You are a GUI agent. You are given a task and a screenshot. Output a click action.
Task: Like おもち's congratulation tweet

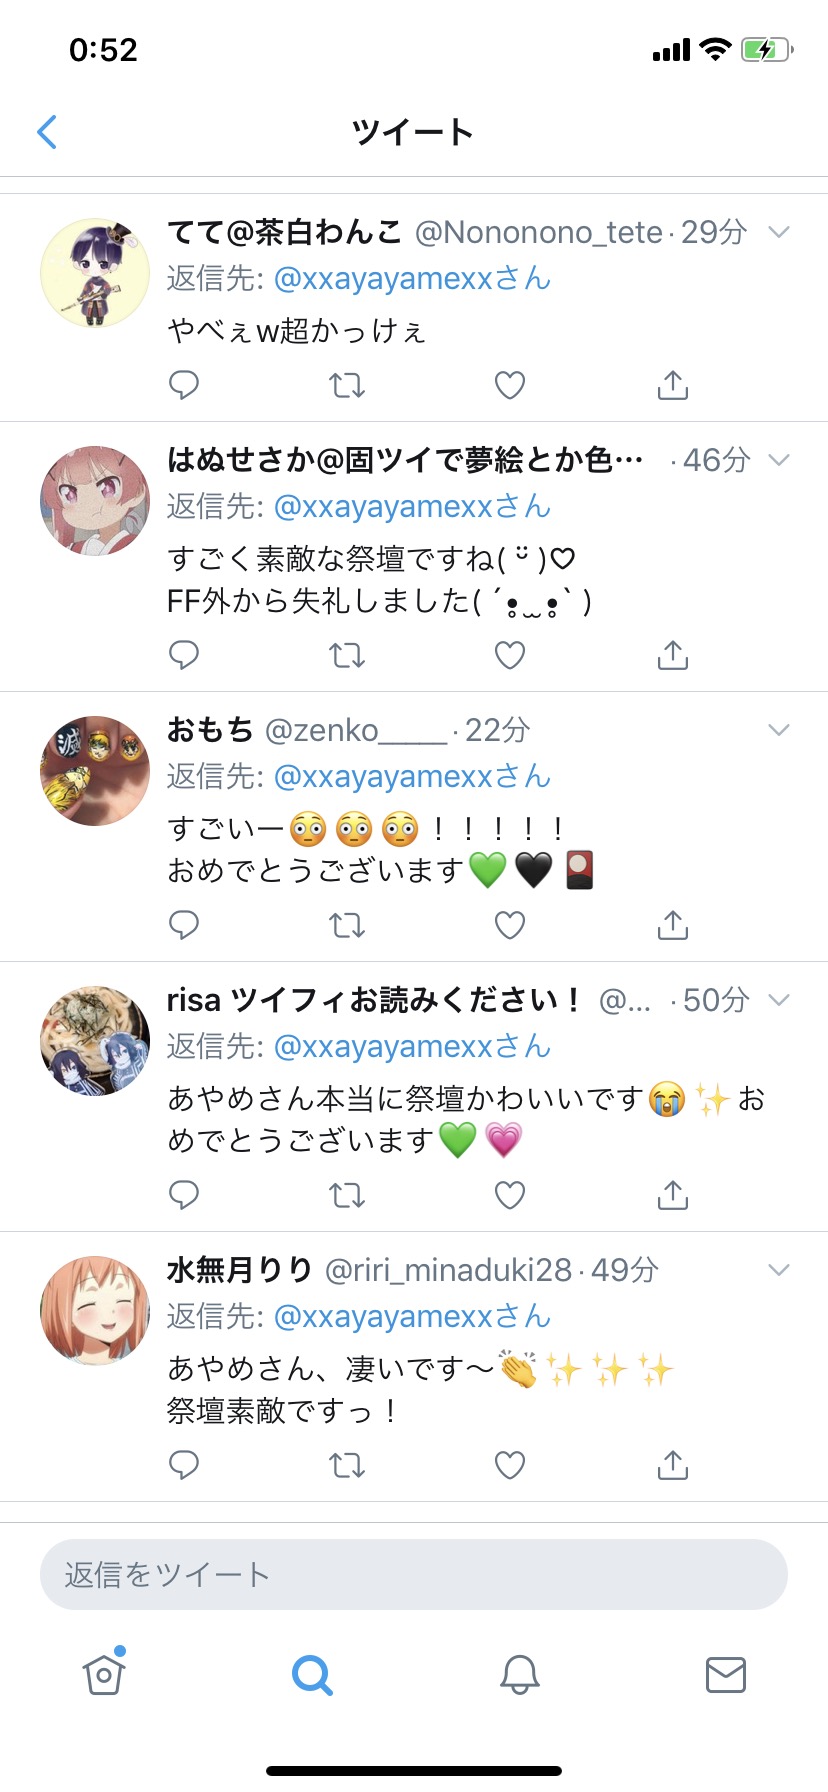(510, 925)
